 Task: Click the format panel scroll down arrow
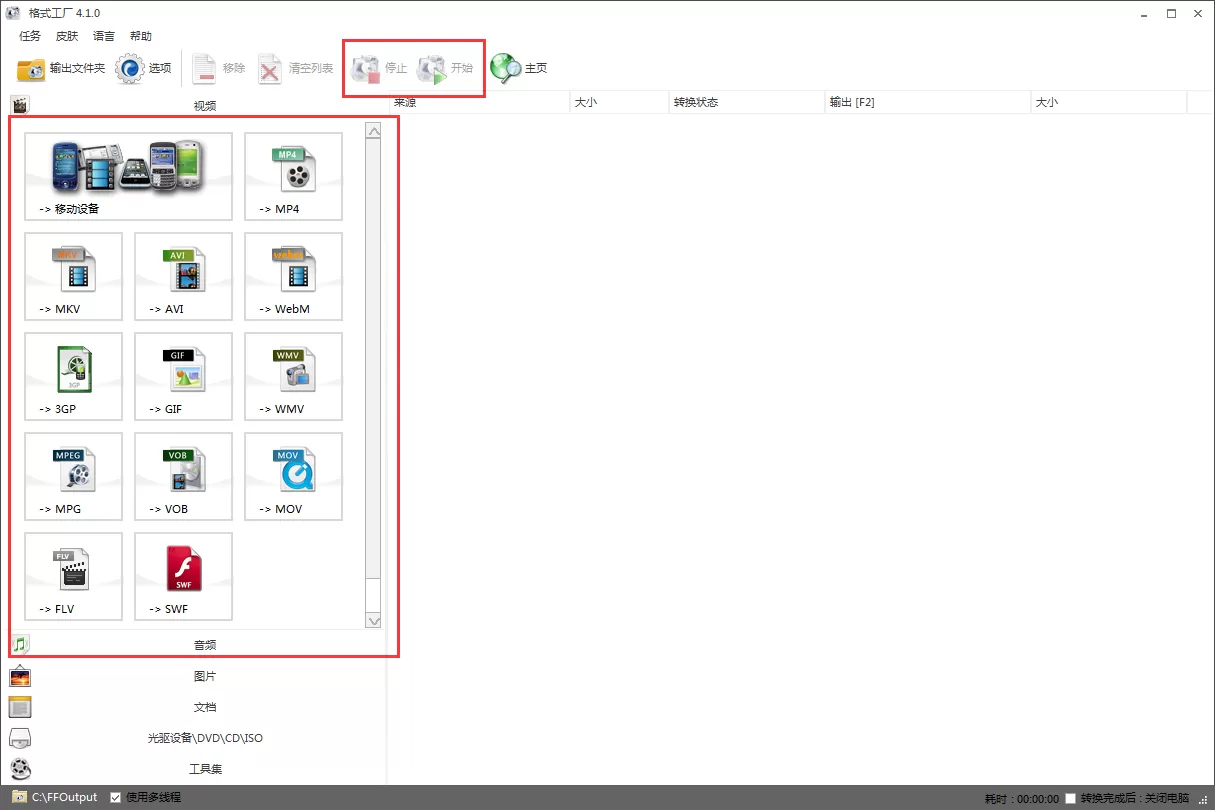click(374, 620)
